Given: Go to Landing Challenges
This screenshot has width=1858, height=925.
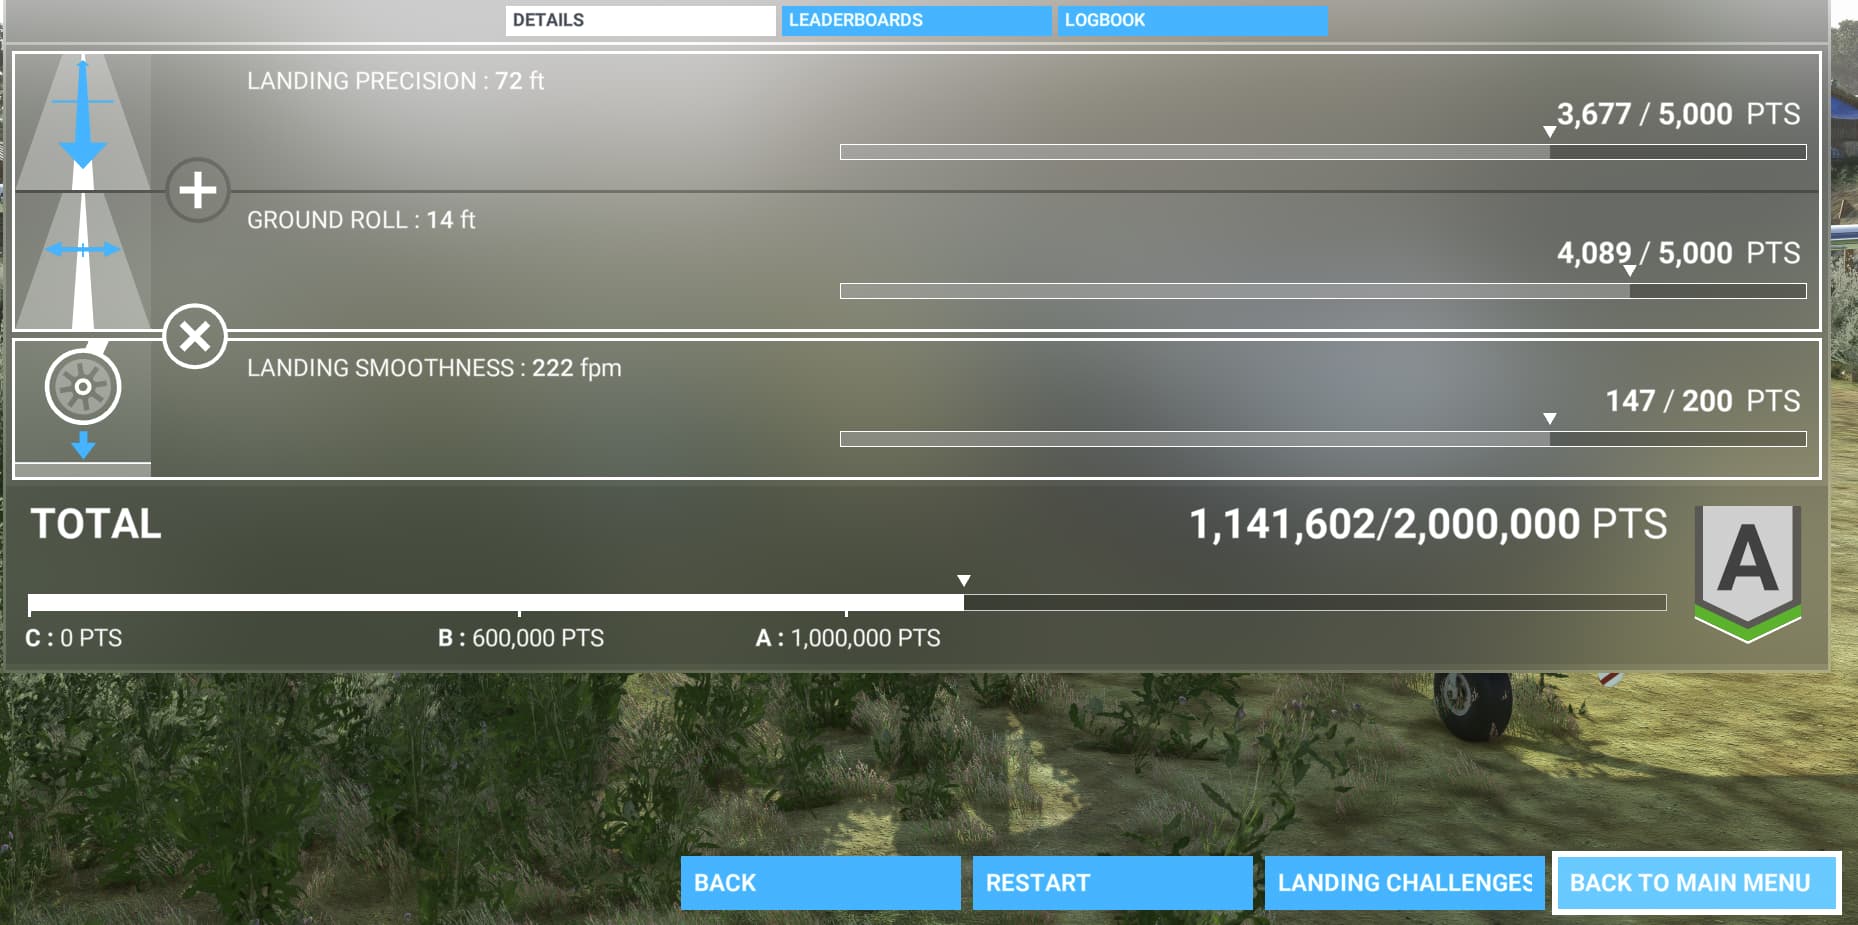Looking at the screenshot, I should [x=1404, y=883].
